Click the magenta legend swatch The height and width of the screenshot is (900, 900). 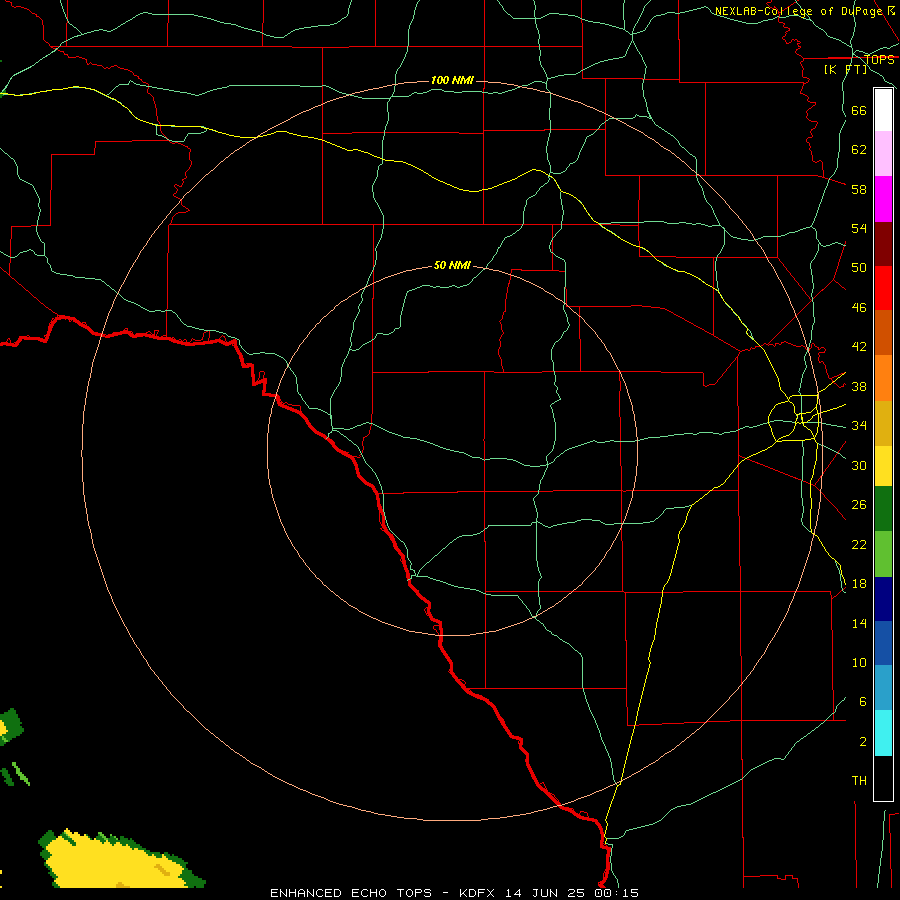883,199
